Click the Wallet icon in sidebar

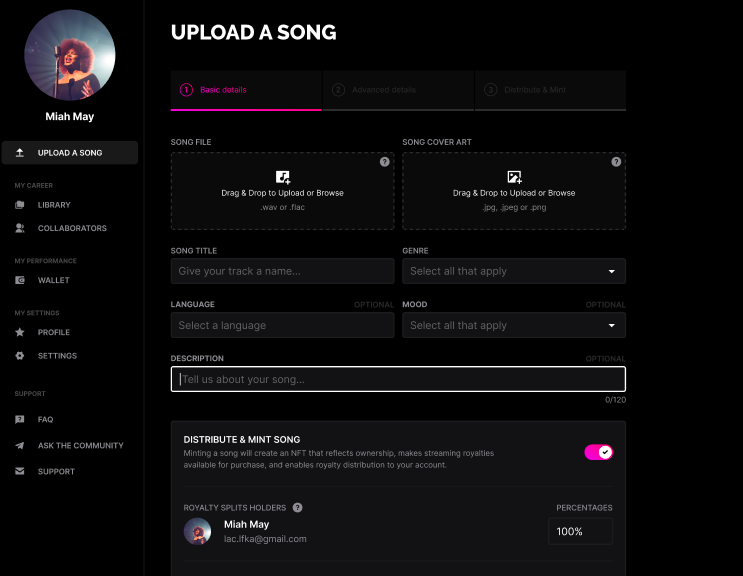coord(19,280)
